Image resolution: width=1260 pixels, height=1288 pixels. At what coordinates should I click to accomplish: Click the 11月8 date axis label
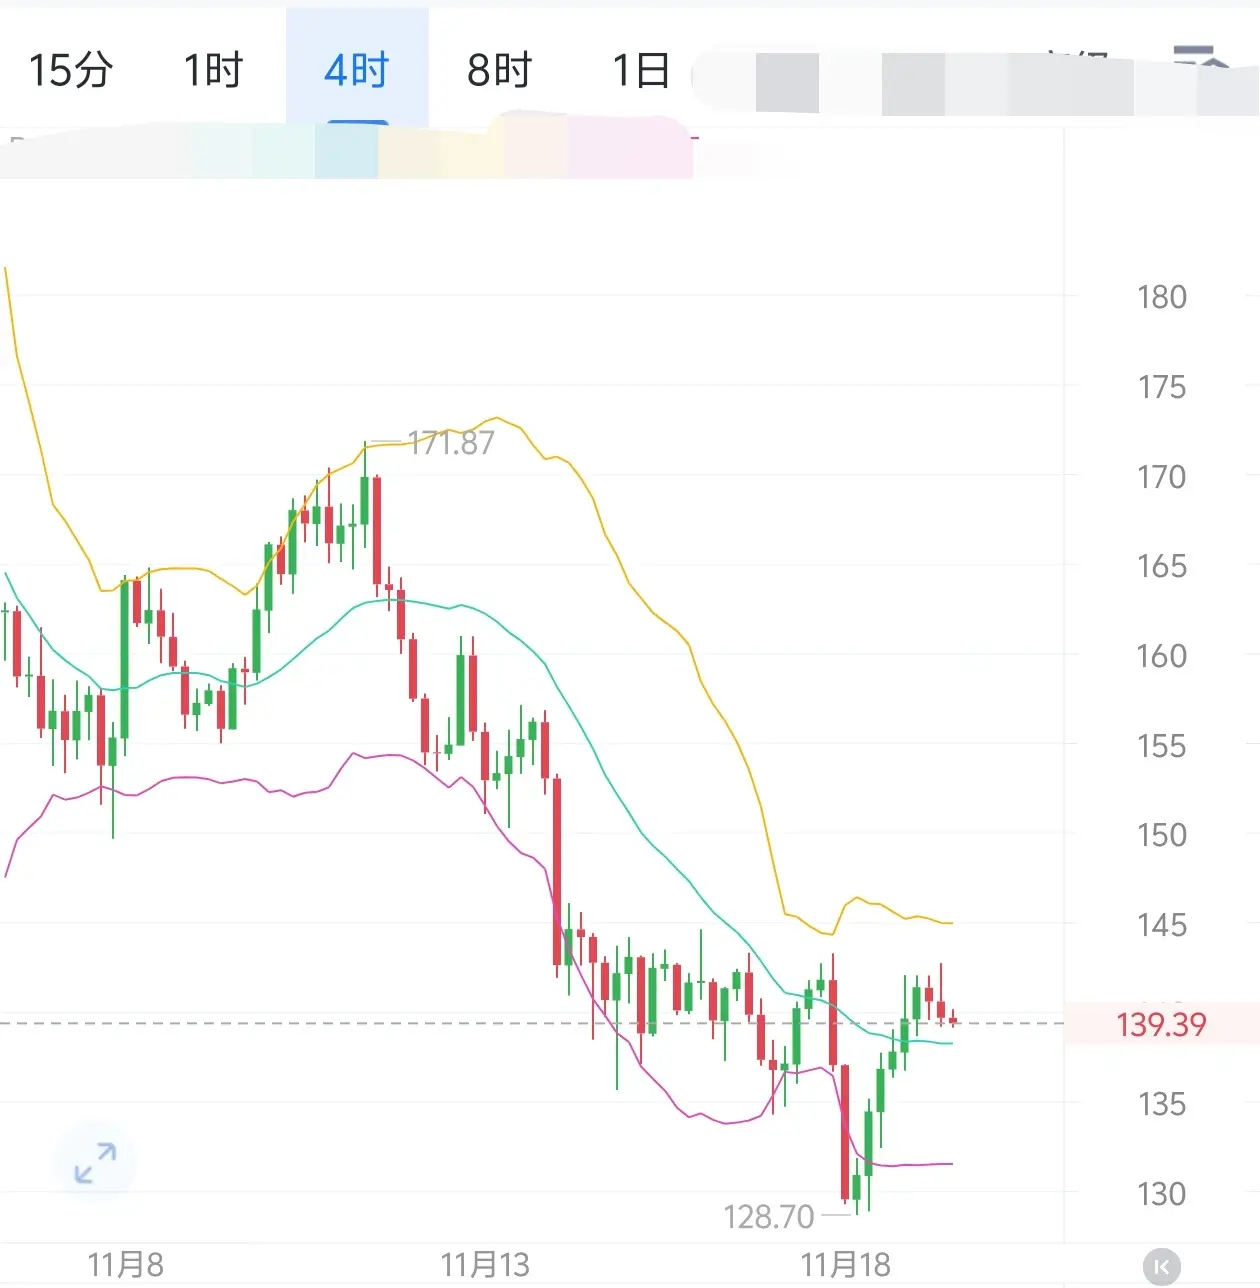point(125,1265)
